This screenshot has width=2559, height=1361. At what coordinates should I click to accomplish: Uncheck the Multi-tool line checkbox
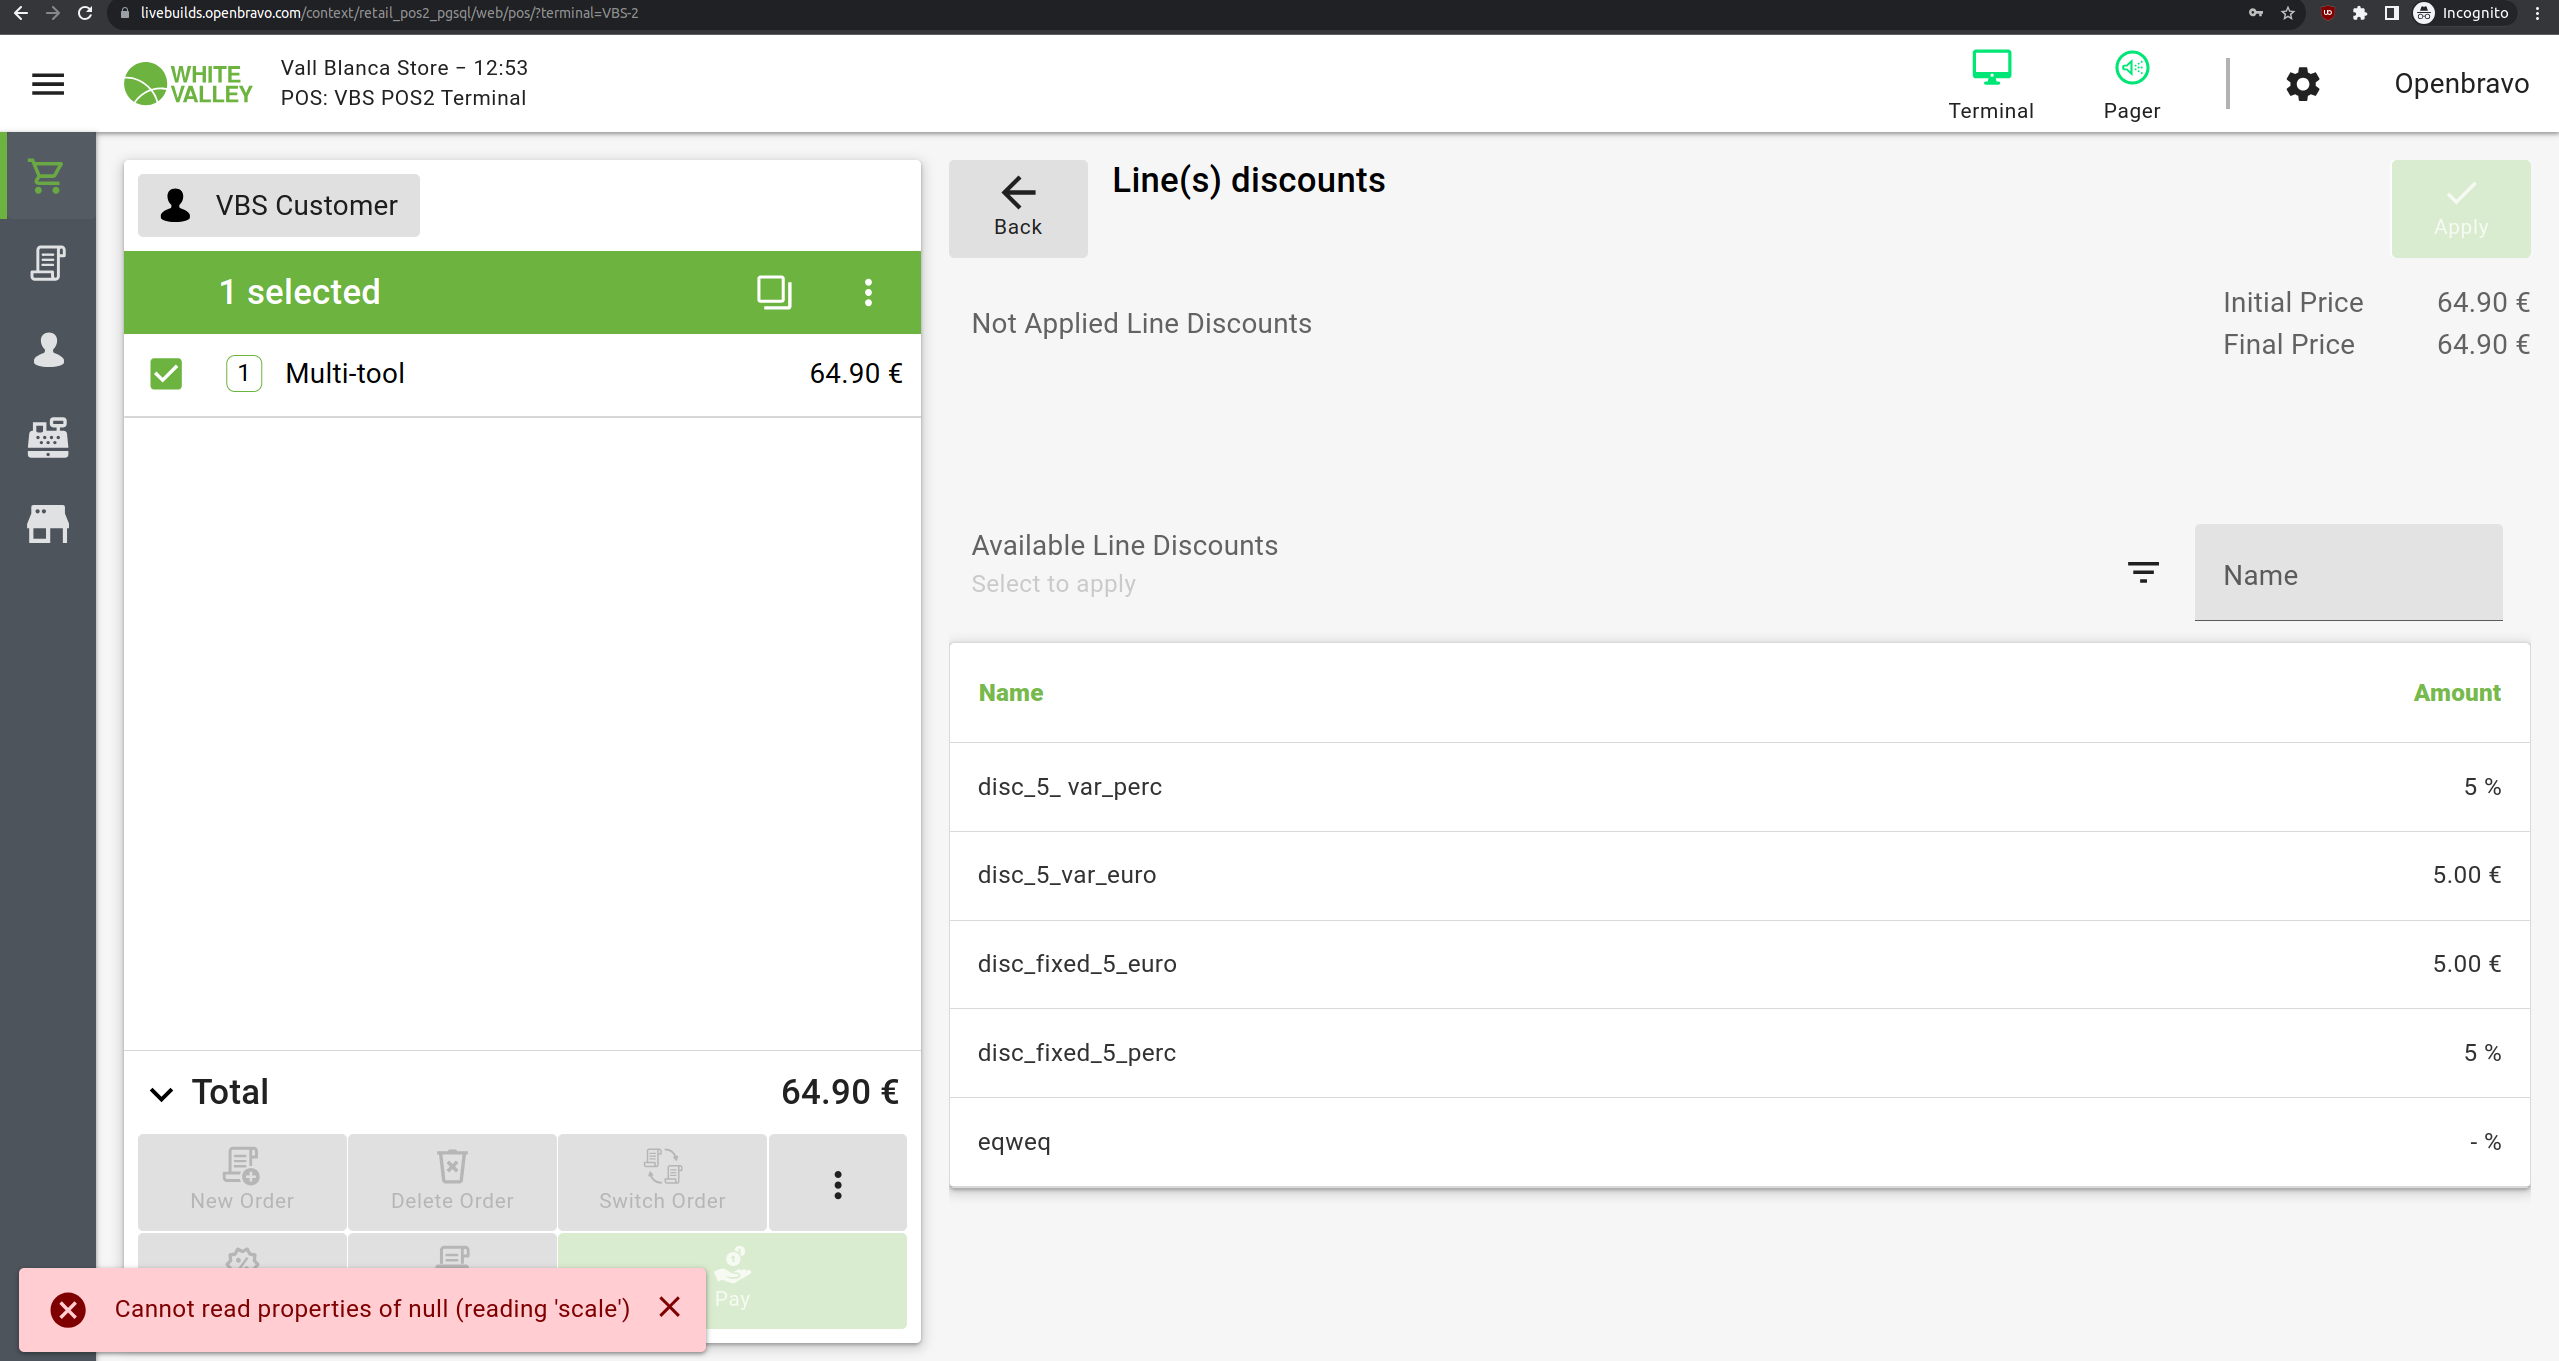tap(166, 374)
